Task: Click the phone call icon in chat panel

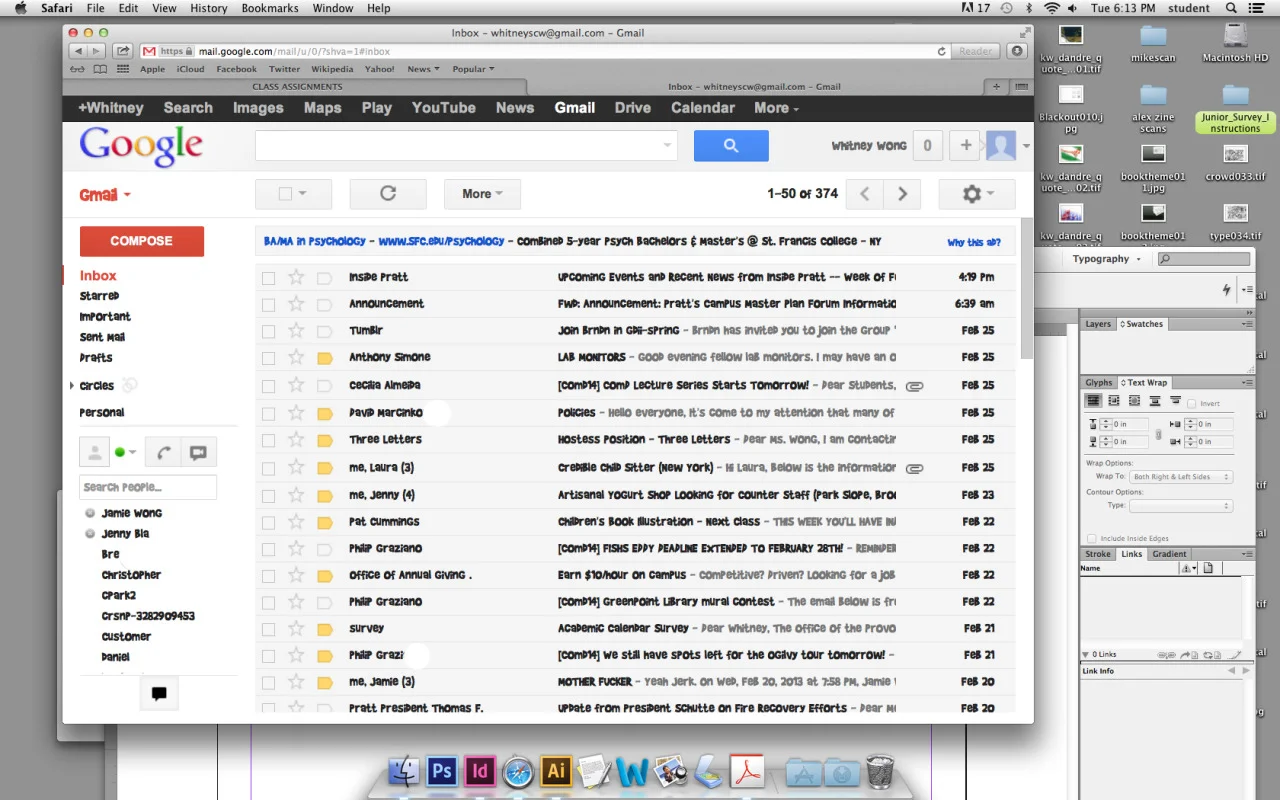Action: pyautogui.click(x=163, y=452)
